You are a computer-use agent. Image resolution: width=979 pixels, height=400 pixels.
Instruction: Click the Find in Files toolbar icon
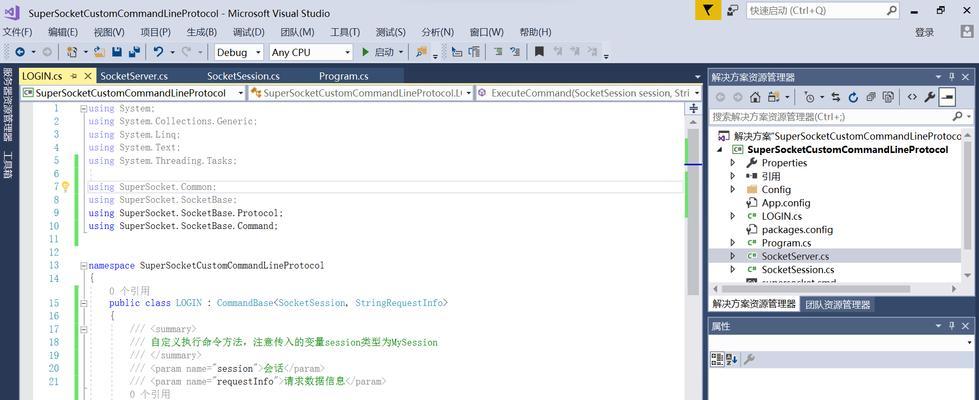(421, 52)
